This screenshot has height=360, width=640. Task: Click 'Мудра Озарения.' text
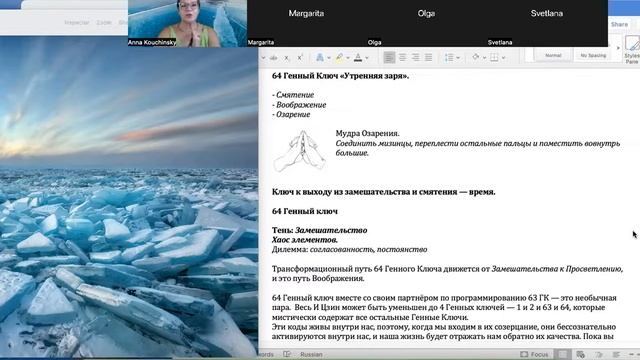click(x=367, y=133)
